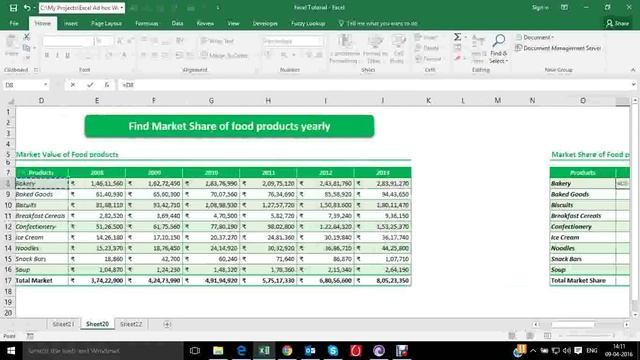Click the horizontal scrollbar thumb
This screenshot has height=360, width=640.
point(573,324)
